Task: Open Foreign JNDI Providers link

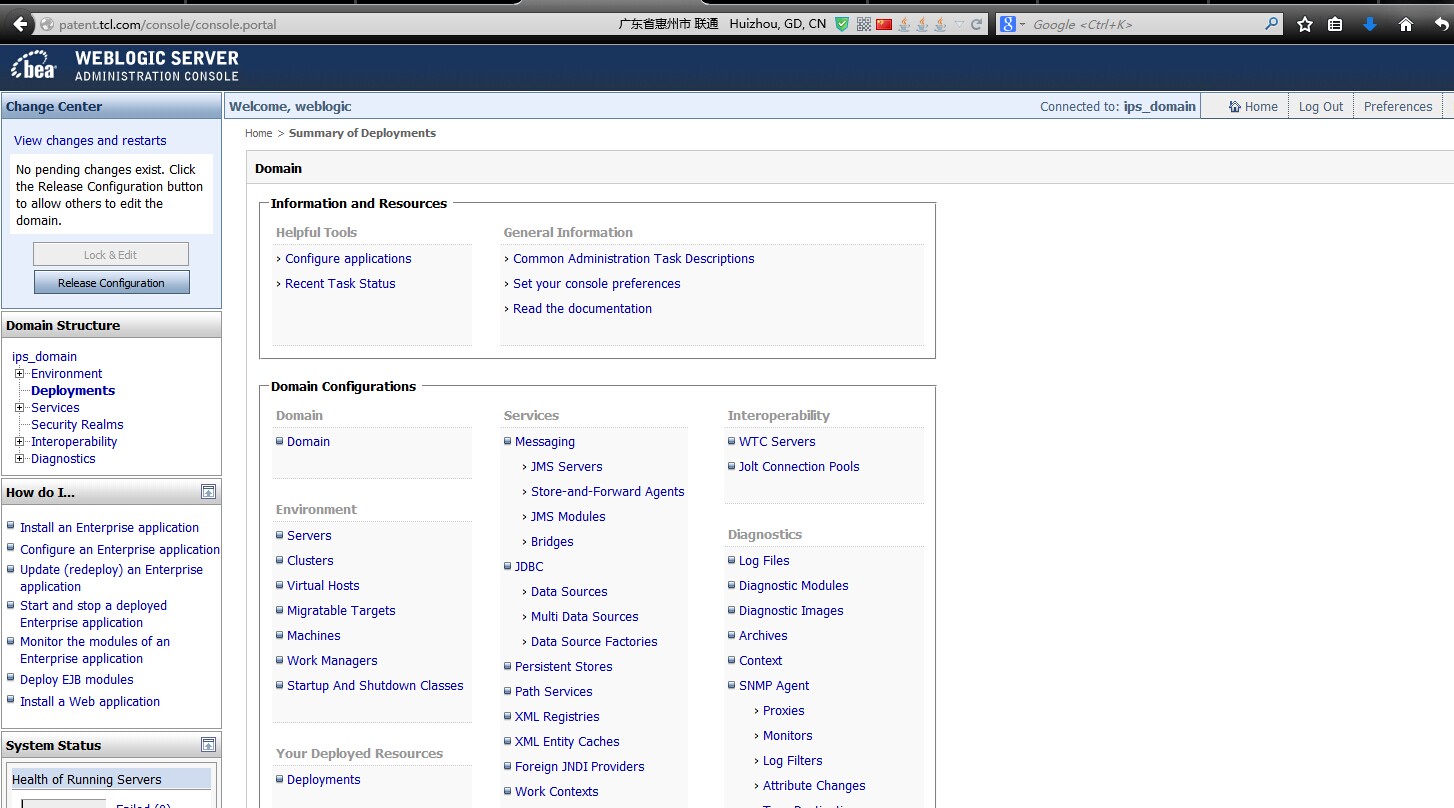Action: coord(580,767)
